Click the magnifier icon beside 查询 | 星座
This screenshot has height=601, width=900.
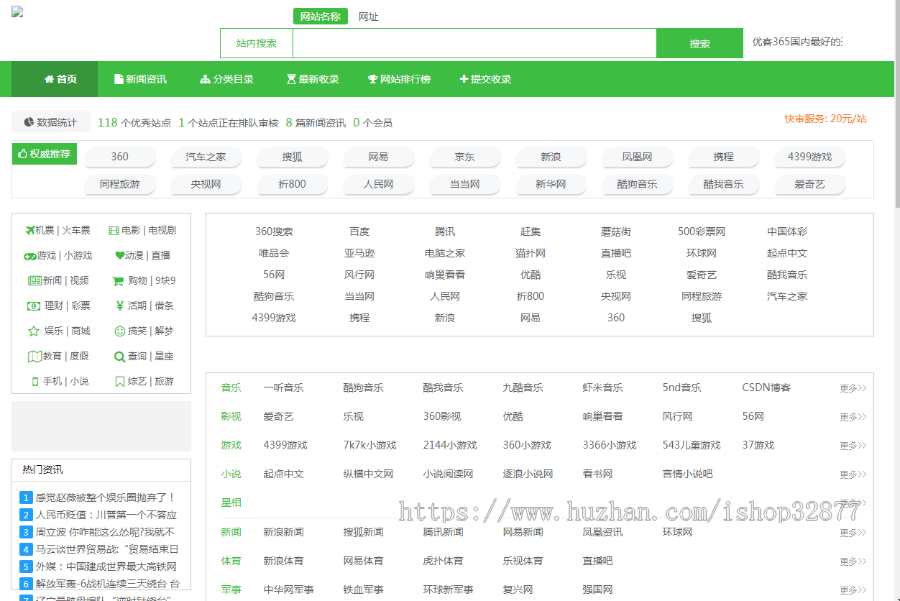point(119,356)
